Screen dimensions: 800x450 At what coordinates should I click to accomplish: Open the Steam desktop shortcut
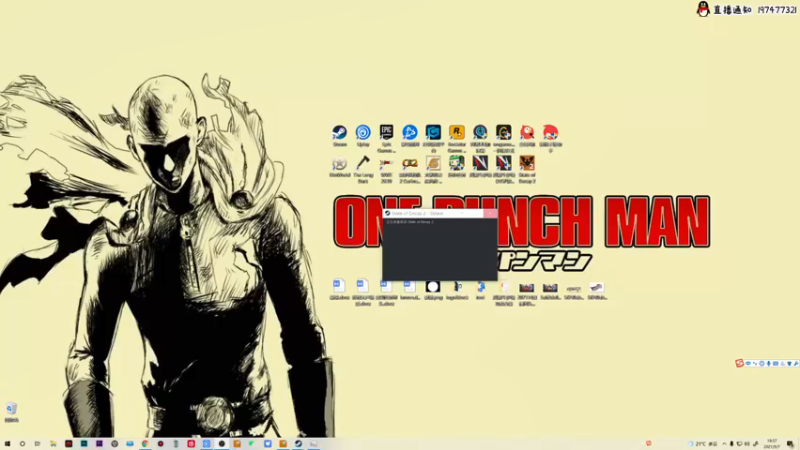point(339,135)
